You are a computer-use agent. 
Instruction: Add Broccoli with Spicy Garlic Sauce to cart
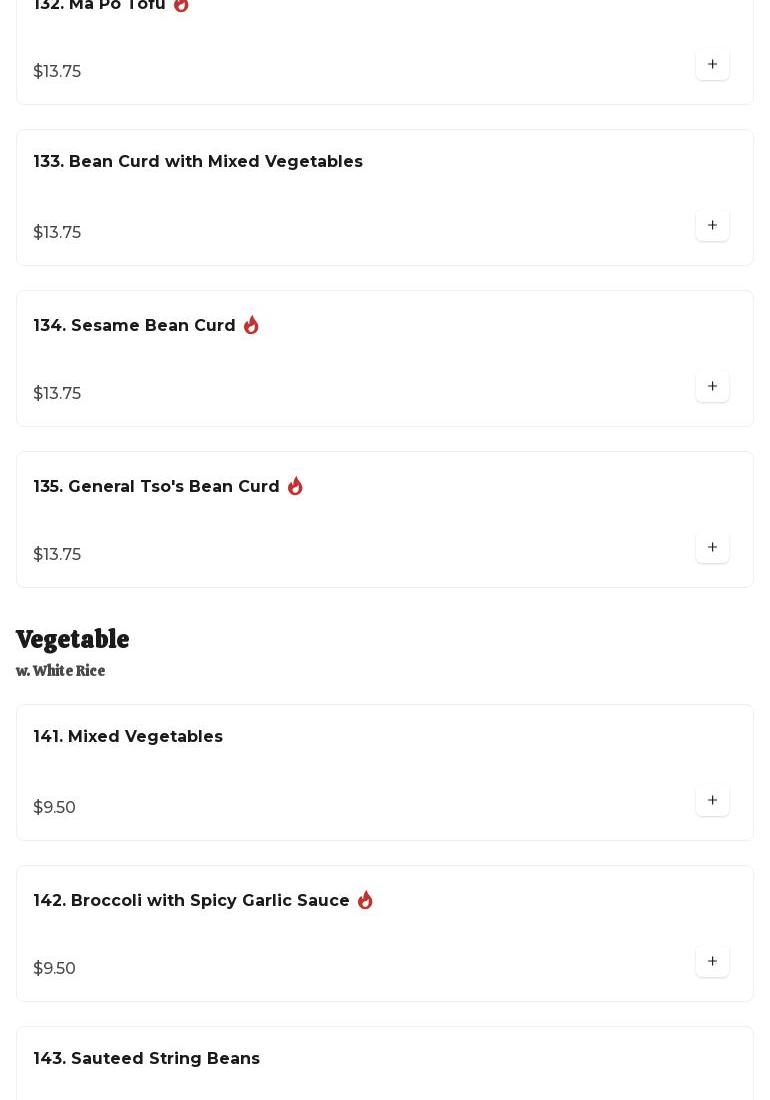point(712,961)
